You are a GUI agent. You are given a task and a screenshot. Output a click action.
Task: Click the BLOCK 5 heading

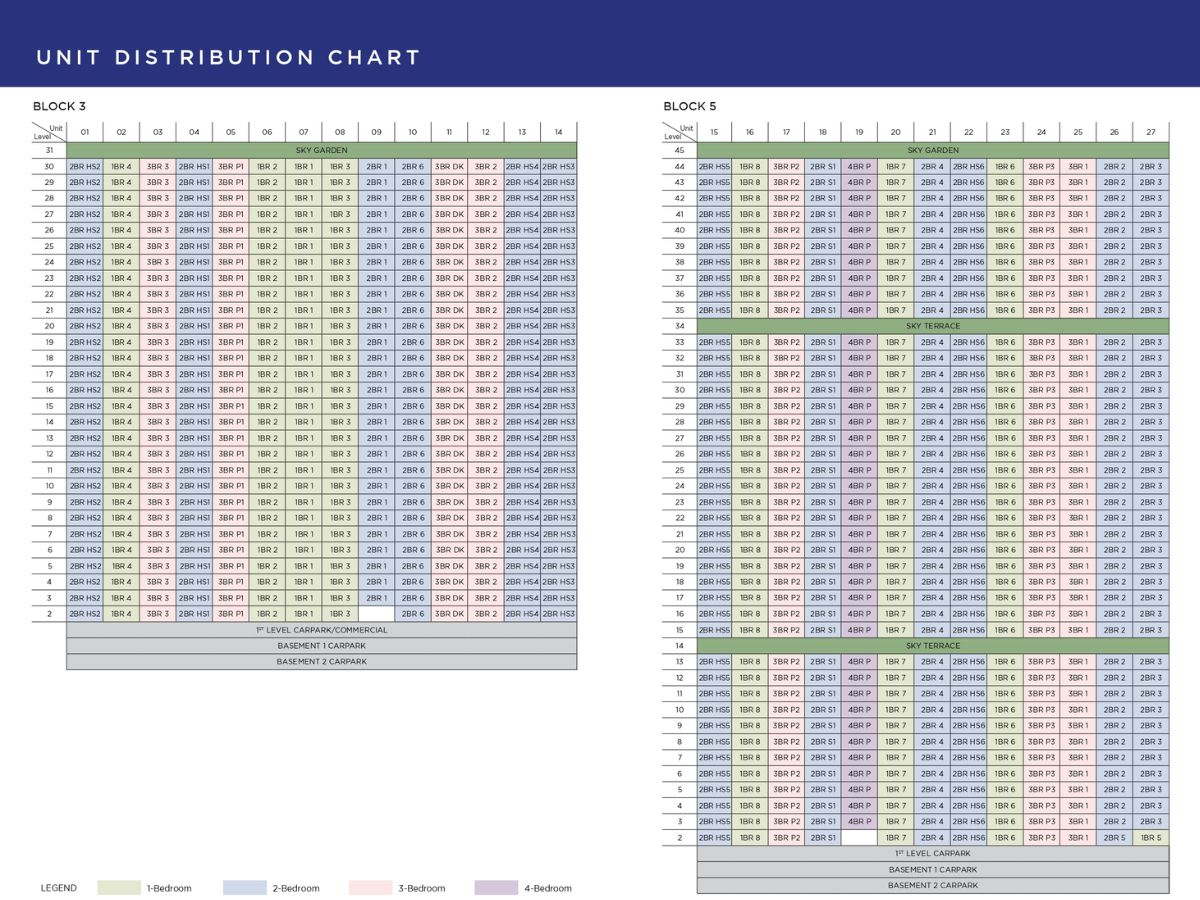(x=690, y=106)
